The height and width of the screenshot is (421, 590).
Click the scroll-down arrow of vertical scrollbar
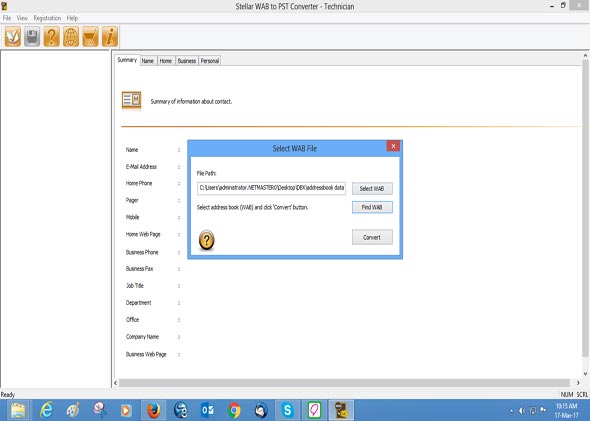click(585, 374)
